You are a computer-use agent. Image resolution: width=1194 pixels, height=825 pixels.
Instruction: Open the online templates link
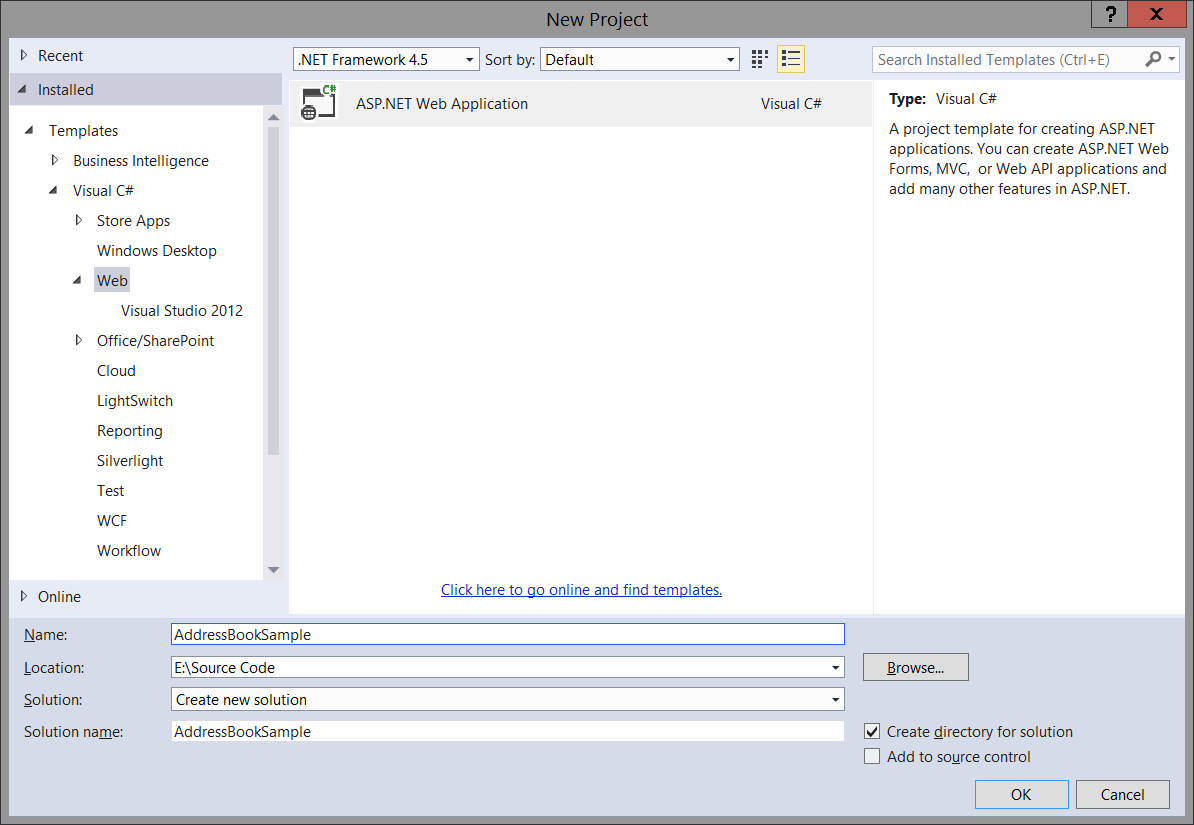point(581,589)
